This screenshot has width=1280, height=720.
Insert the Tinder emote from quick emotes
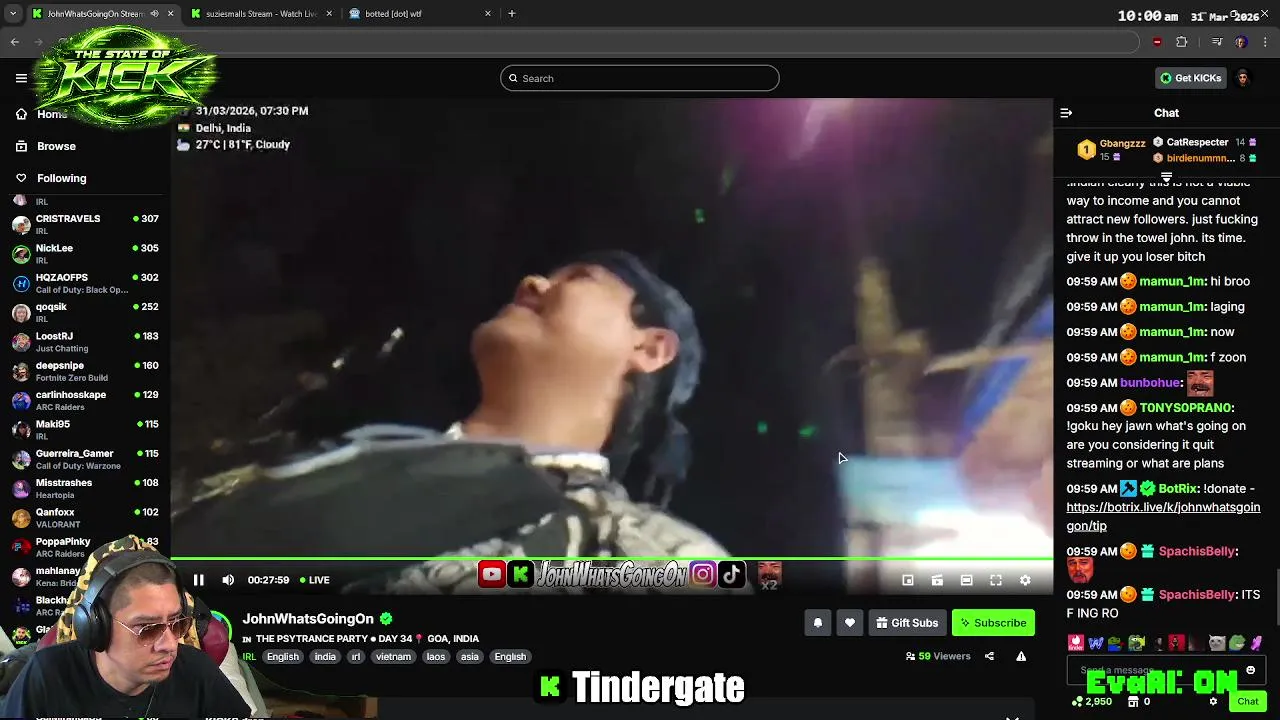pos(1076,643)
